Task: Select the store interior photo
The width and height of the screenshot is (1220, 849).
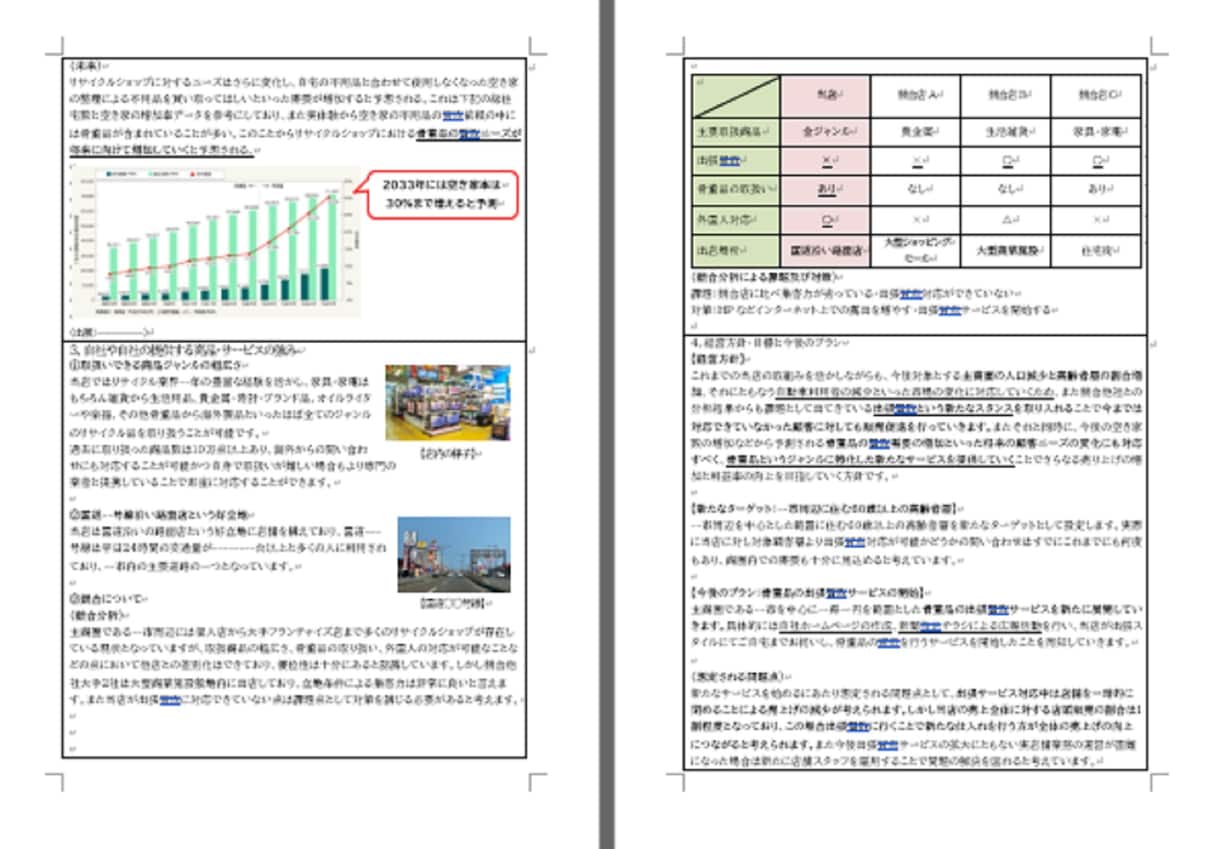Action: coord(448,402)
